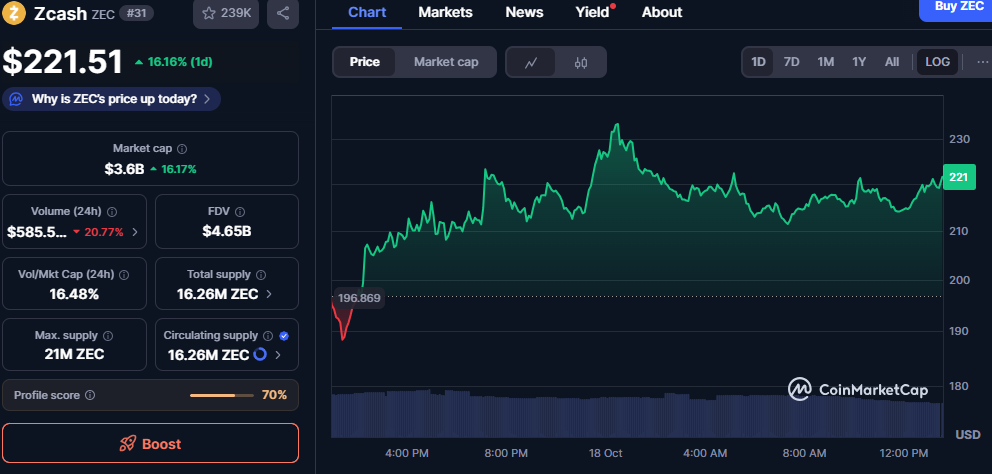992x474 pixels.
Task: Click Market cap info icon
Action: point(182,148)
